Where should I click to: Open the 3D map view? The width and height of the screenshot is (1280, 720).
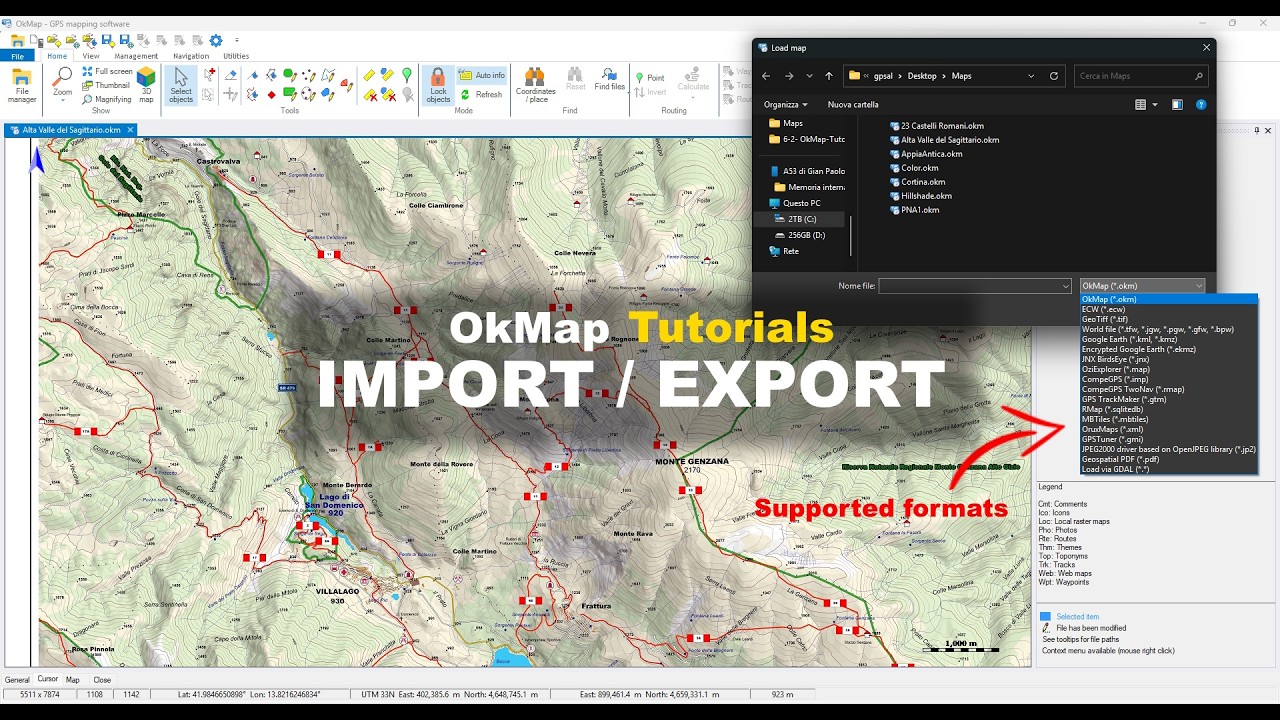[x=146, y=85]
